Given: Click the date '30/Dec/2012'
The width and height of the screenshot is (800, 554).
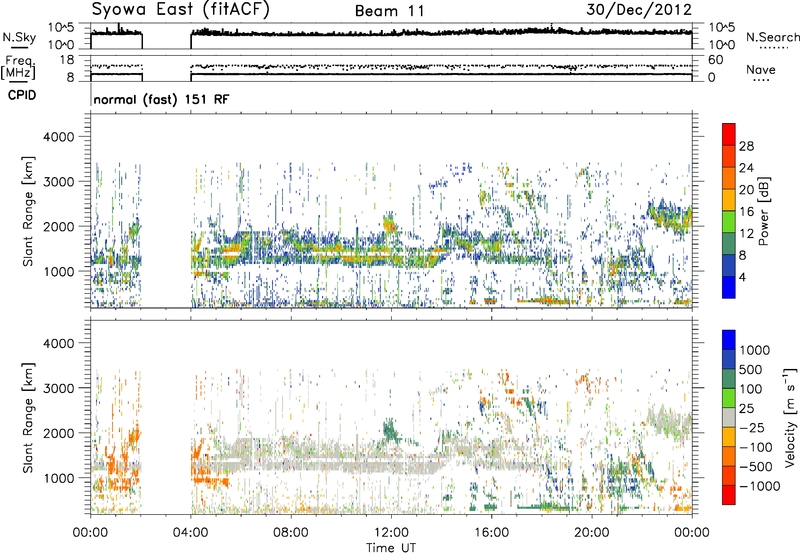Looking at the screenshot, I should click(639, 10).
